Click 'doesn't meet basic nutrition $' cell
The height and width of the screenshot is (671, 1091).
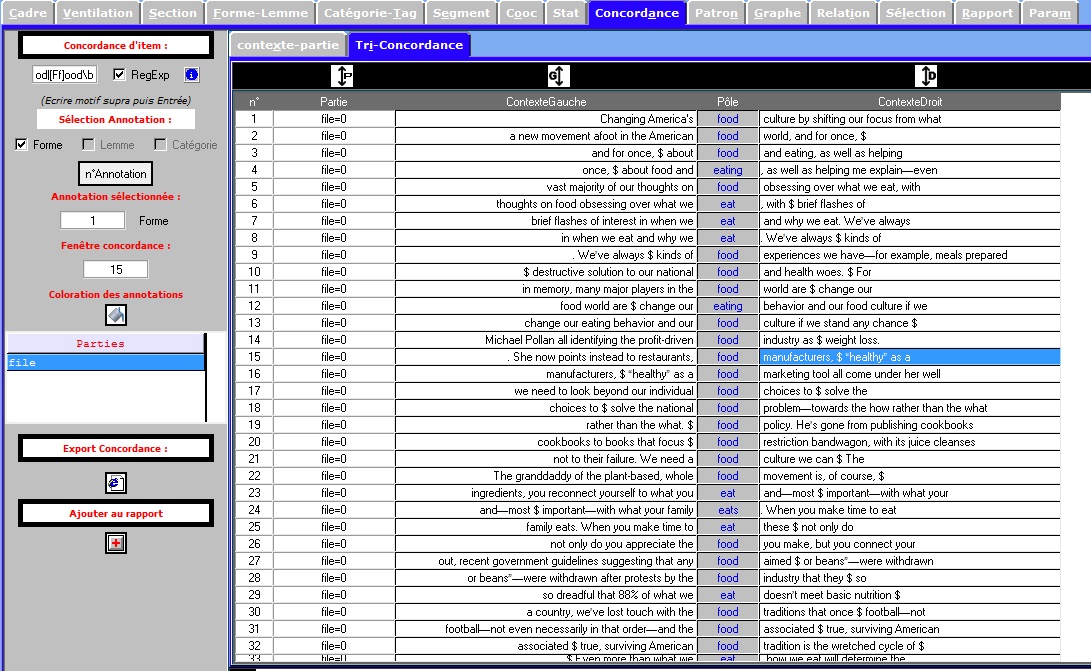(x=909, y=595)
